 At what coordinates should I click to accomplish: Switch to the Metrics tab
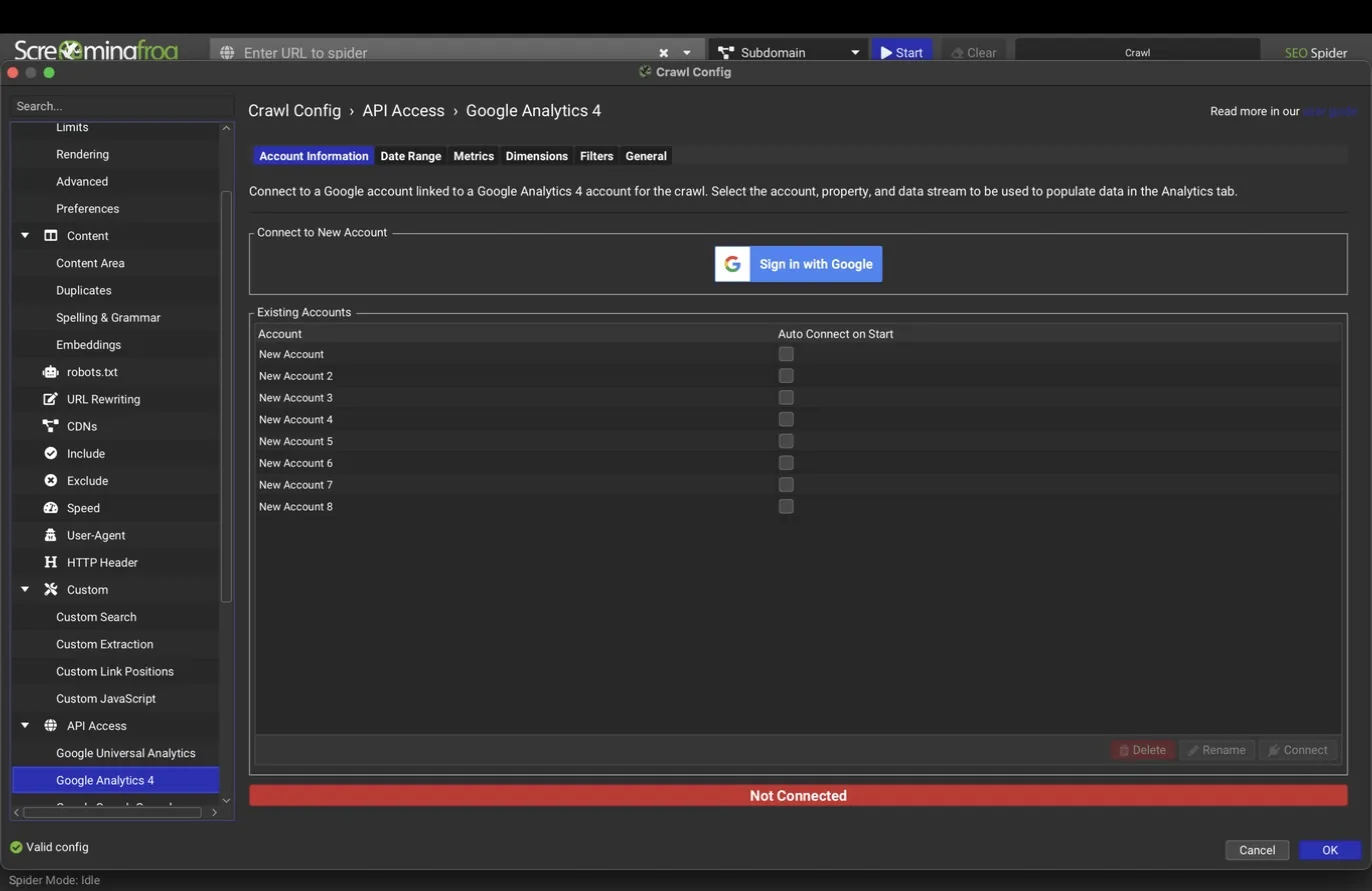pyautogui.click(x=473, y=156)
